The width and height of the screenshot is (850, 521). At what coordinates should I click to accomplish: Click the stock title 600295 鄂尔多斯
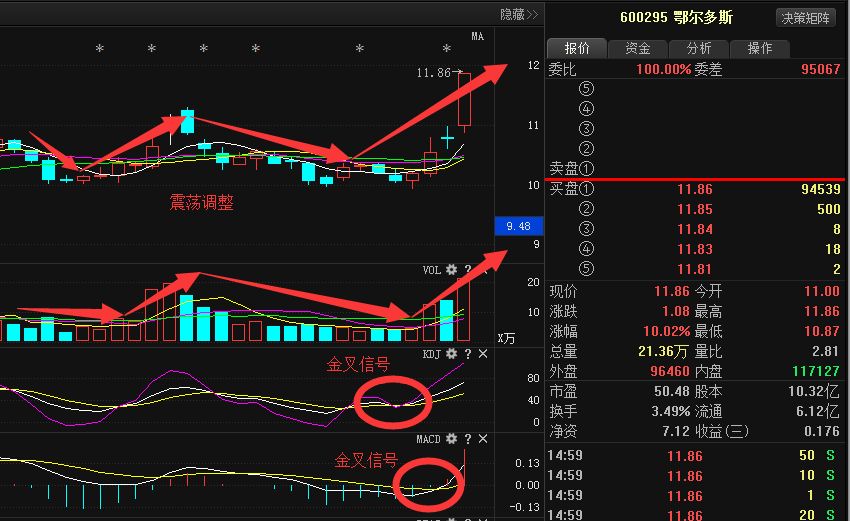pyautogui.click(x=676, y=18)
